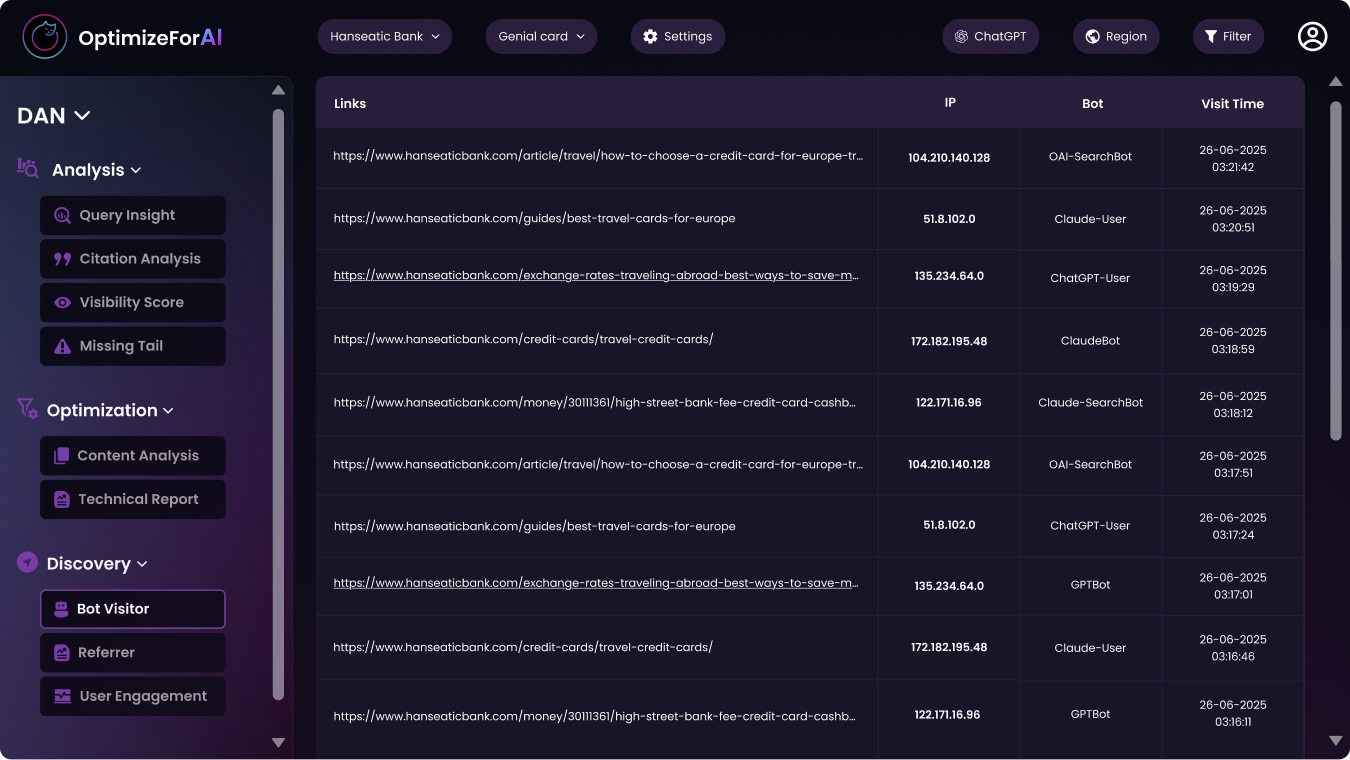This screenshot has height=760, width=1350.
Task: Open the underlined exchange-rates link from ChatGPT-User
Action: (596, 276)
